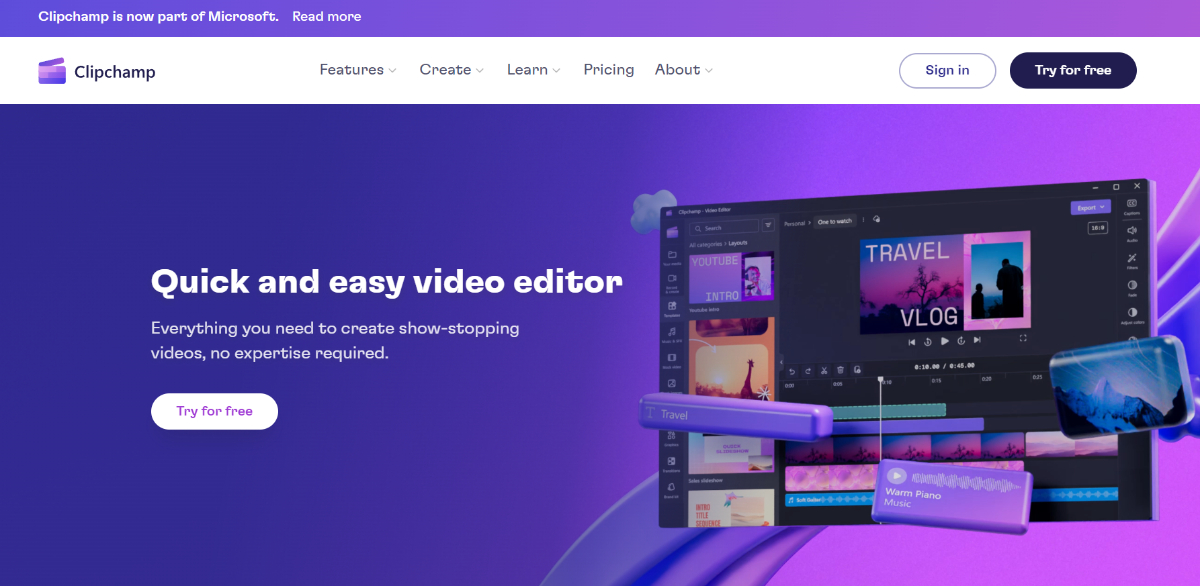This screenshot has width=1200, height=586.
Task: Click the rewind control left of play
Action: point(928,341)
